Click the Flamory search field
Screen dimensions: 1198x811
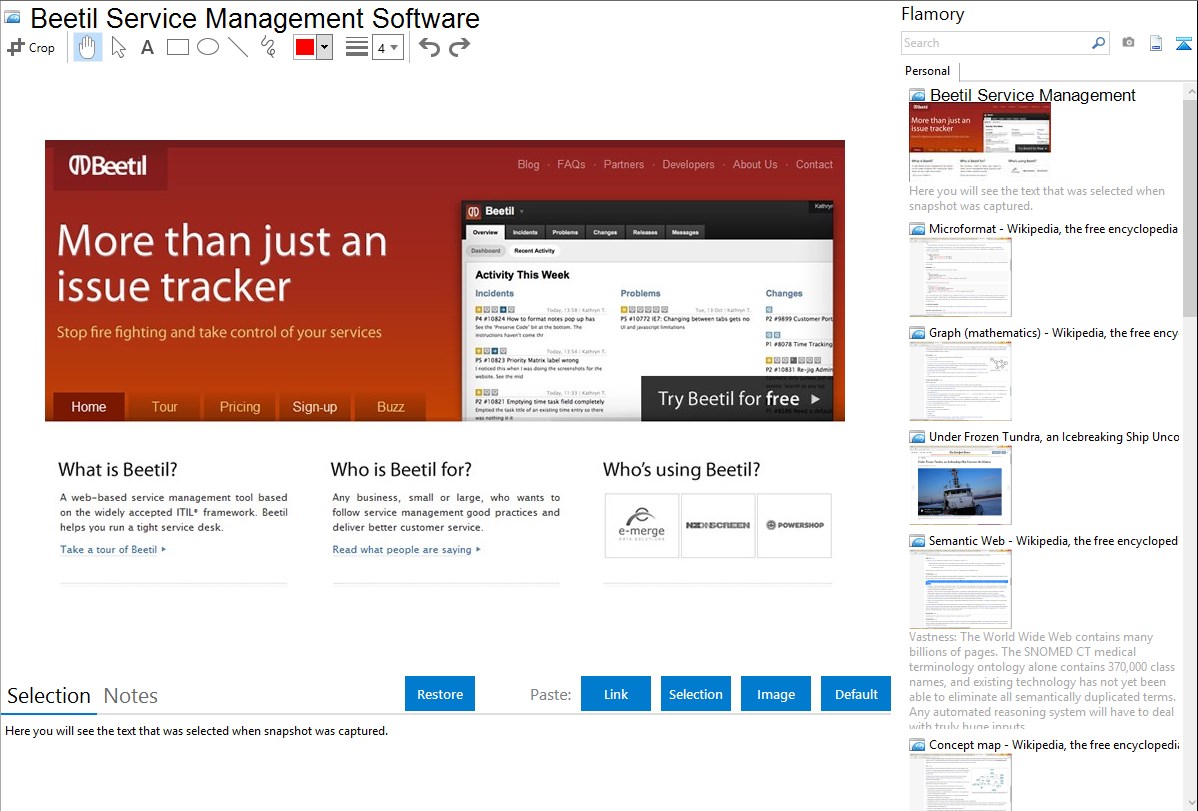[996, 43]
